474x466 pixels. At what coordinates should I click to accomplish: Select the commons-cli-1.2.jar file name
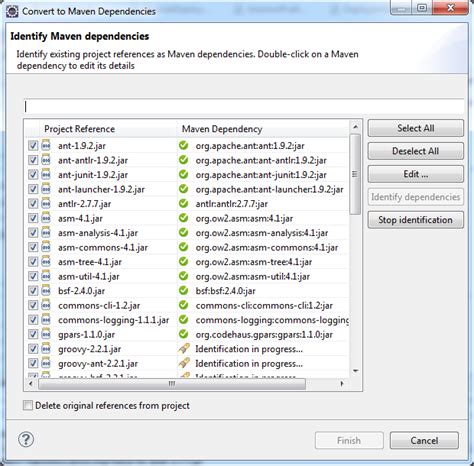click(99, 305)
